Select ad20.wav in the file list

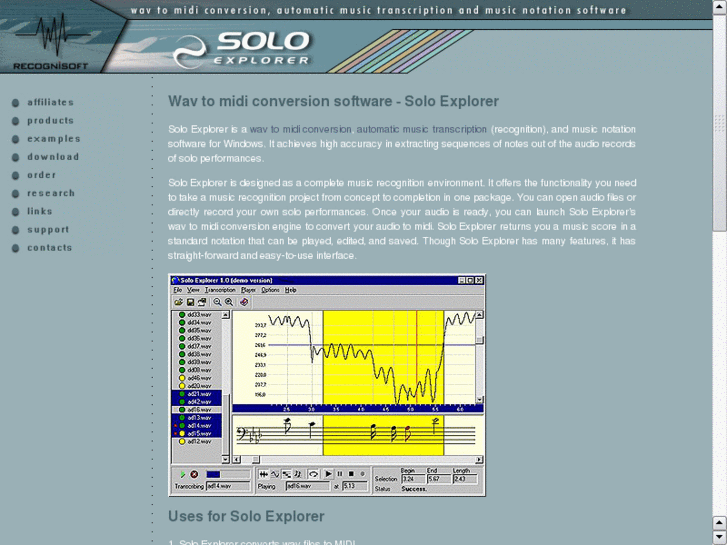199,386
